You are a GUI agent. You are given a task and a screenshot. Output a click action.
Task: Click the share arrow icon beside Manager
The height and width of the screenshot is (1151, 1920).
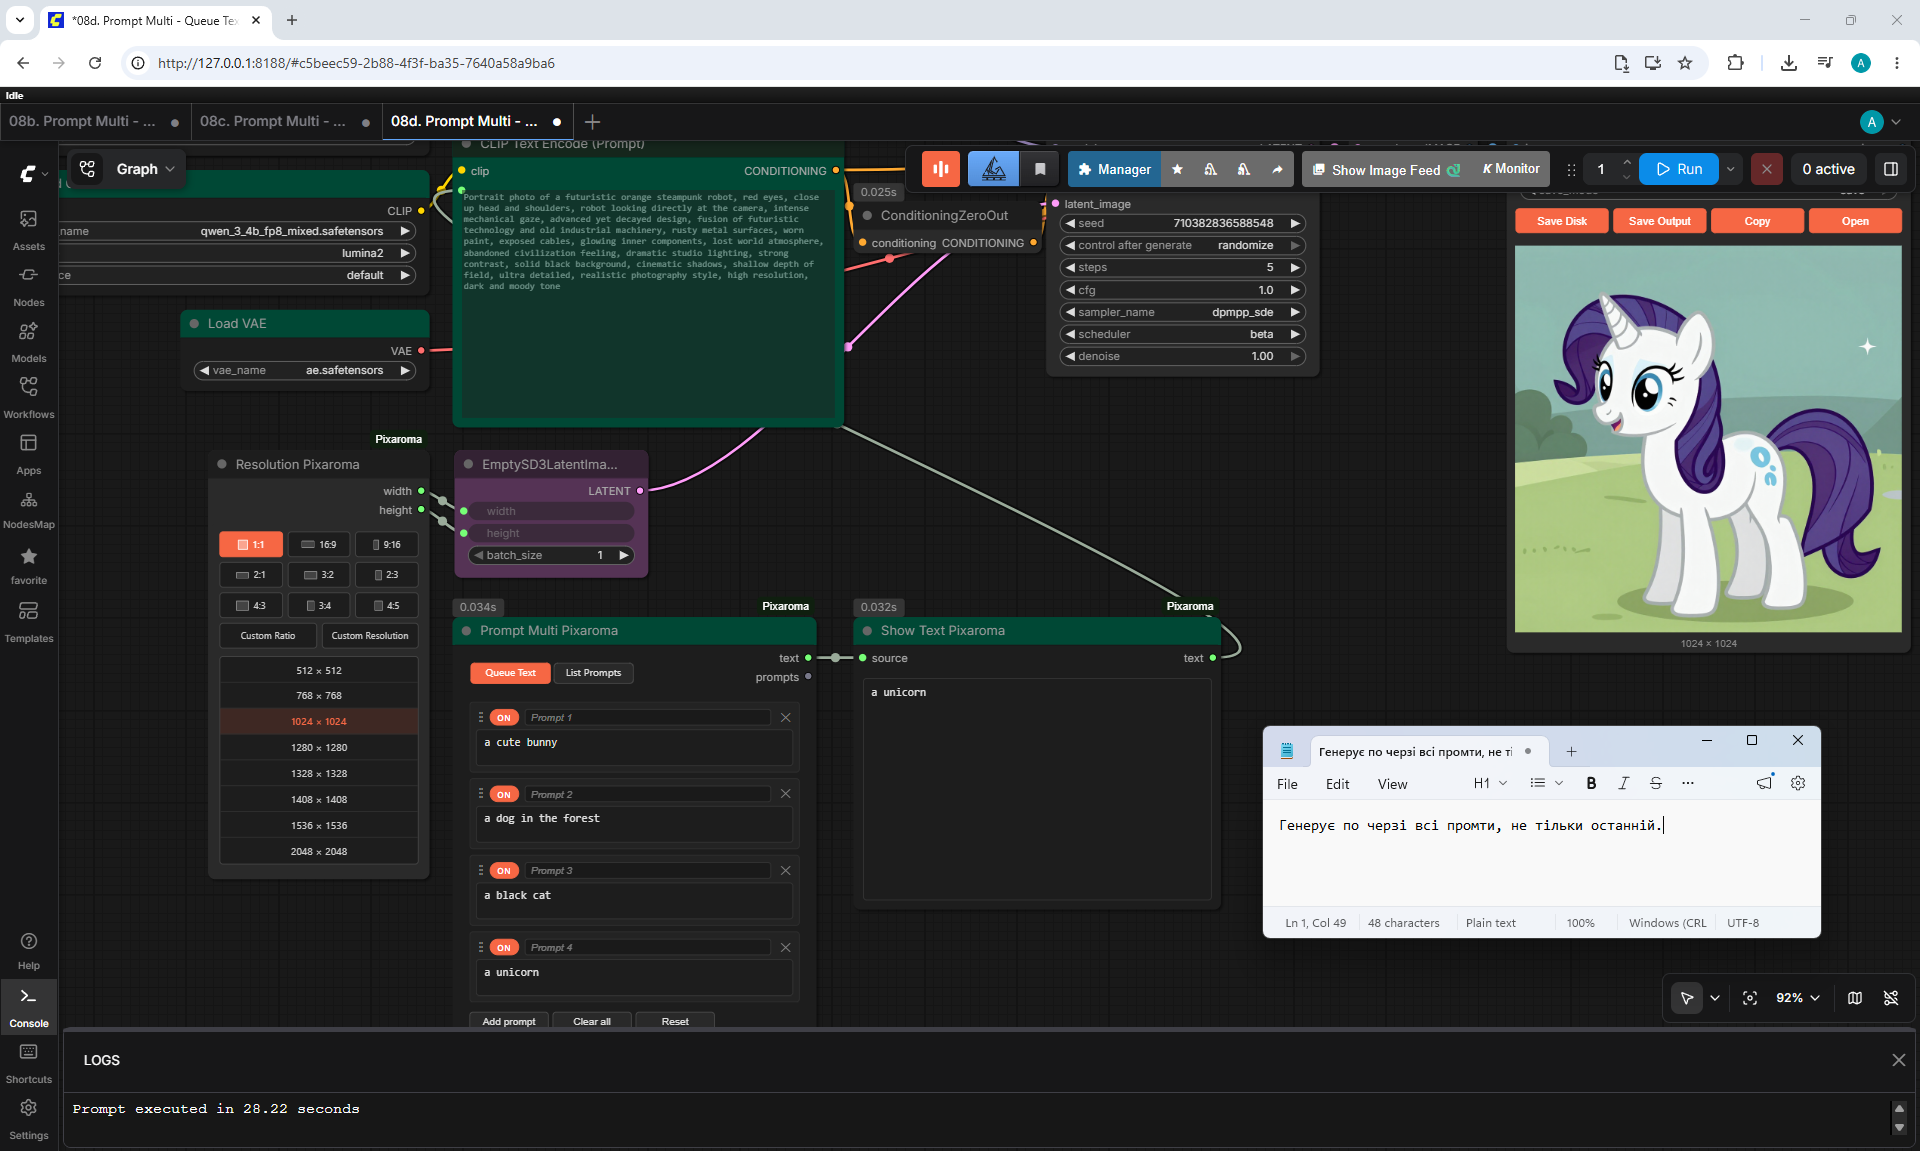pos(1277,169)
